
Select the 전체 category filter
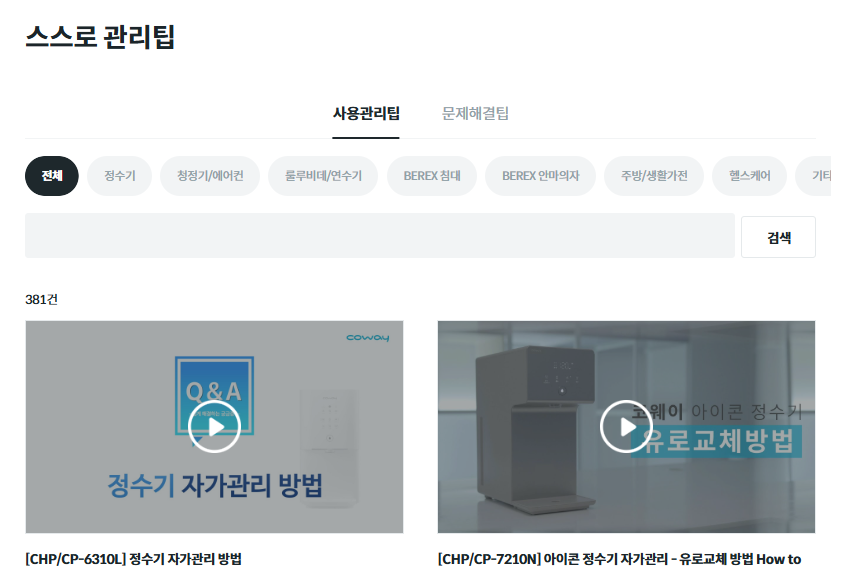[x=52, y=176]
